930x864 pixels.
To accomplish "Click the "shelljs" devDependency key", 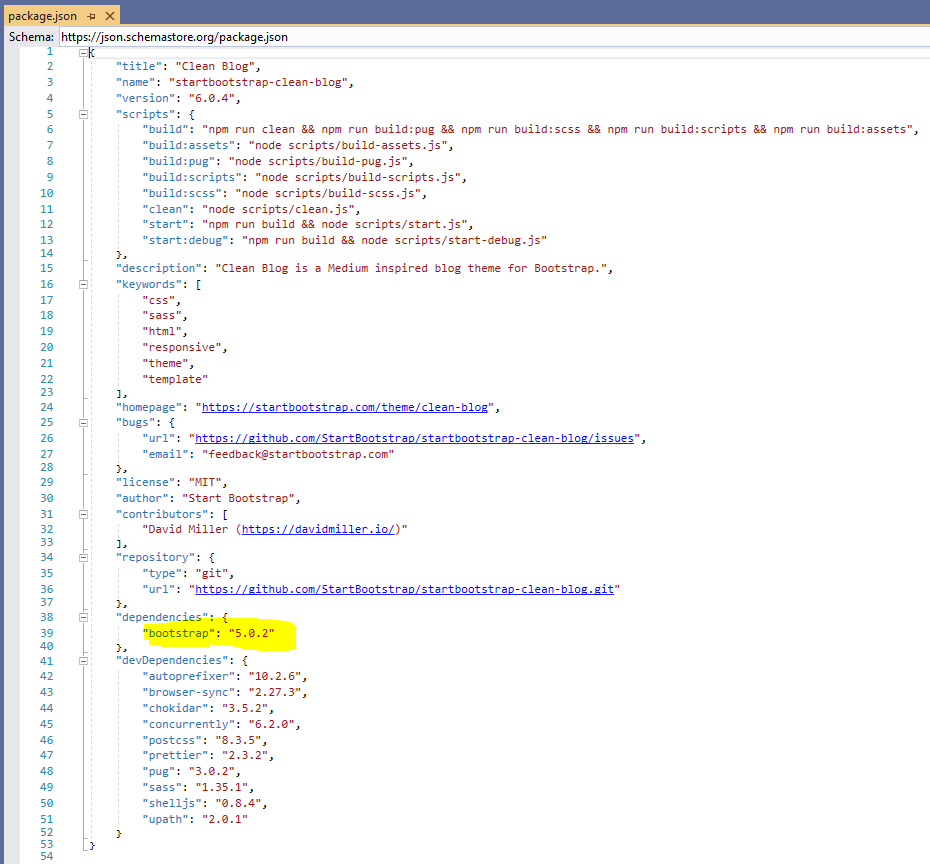I will click(172, 804).
